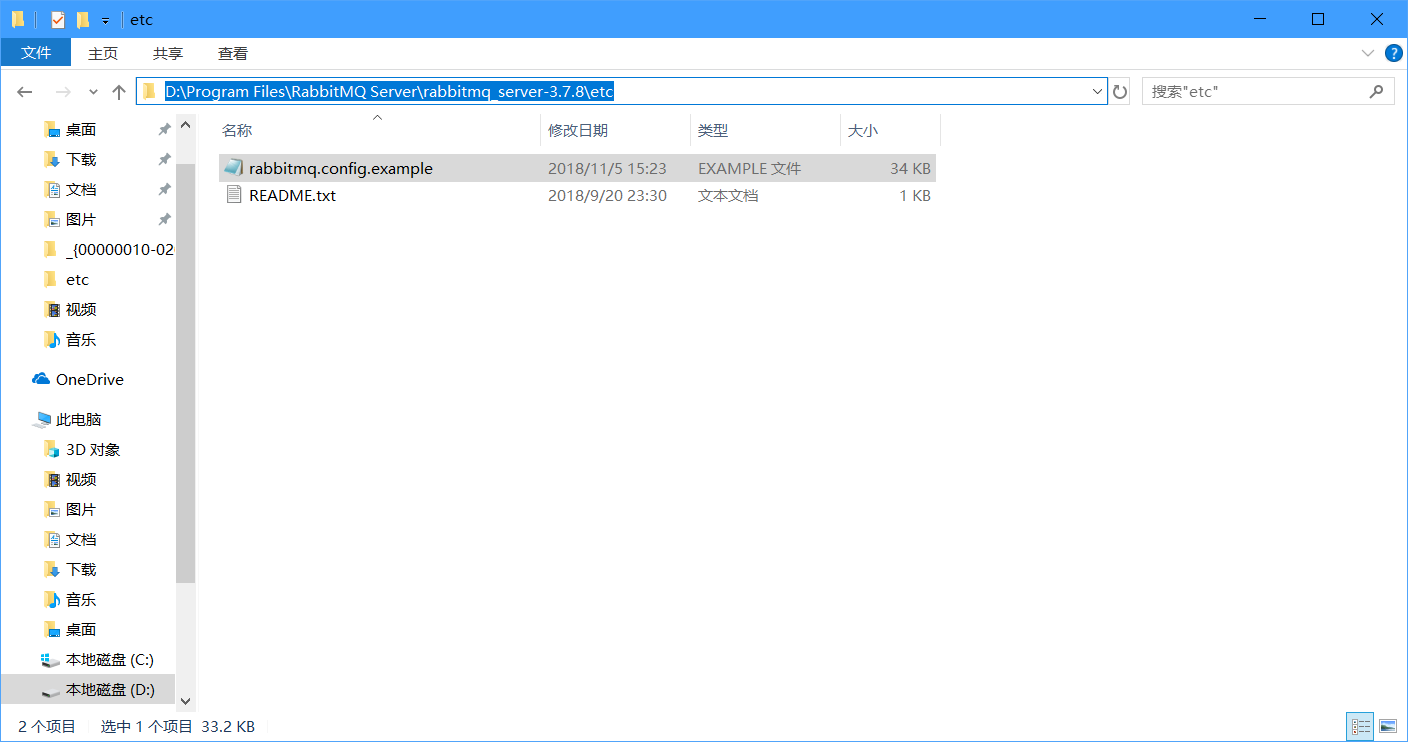Switch to details view layout icon

1360,726
